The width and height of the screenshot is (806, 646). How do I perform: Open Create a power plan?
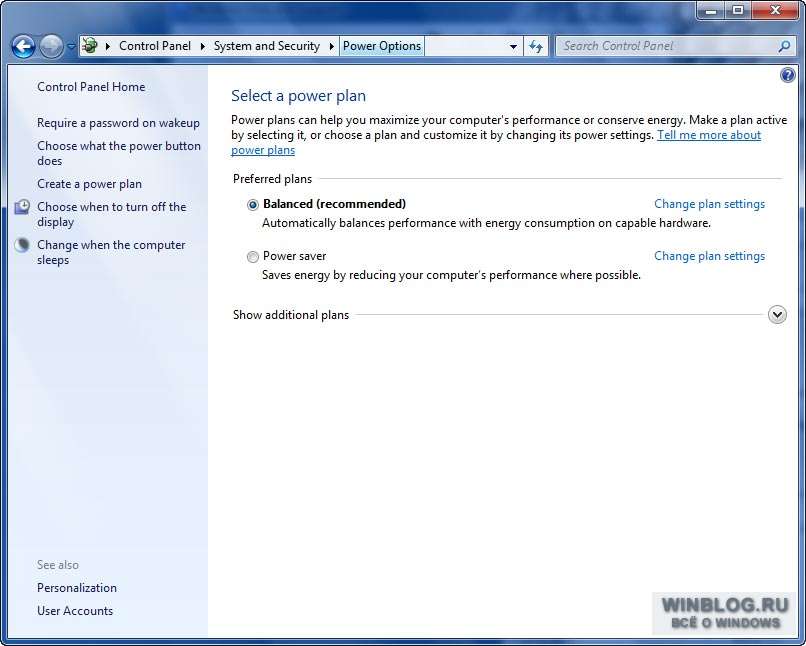(89, 184)
